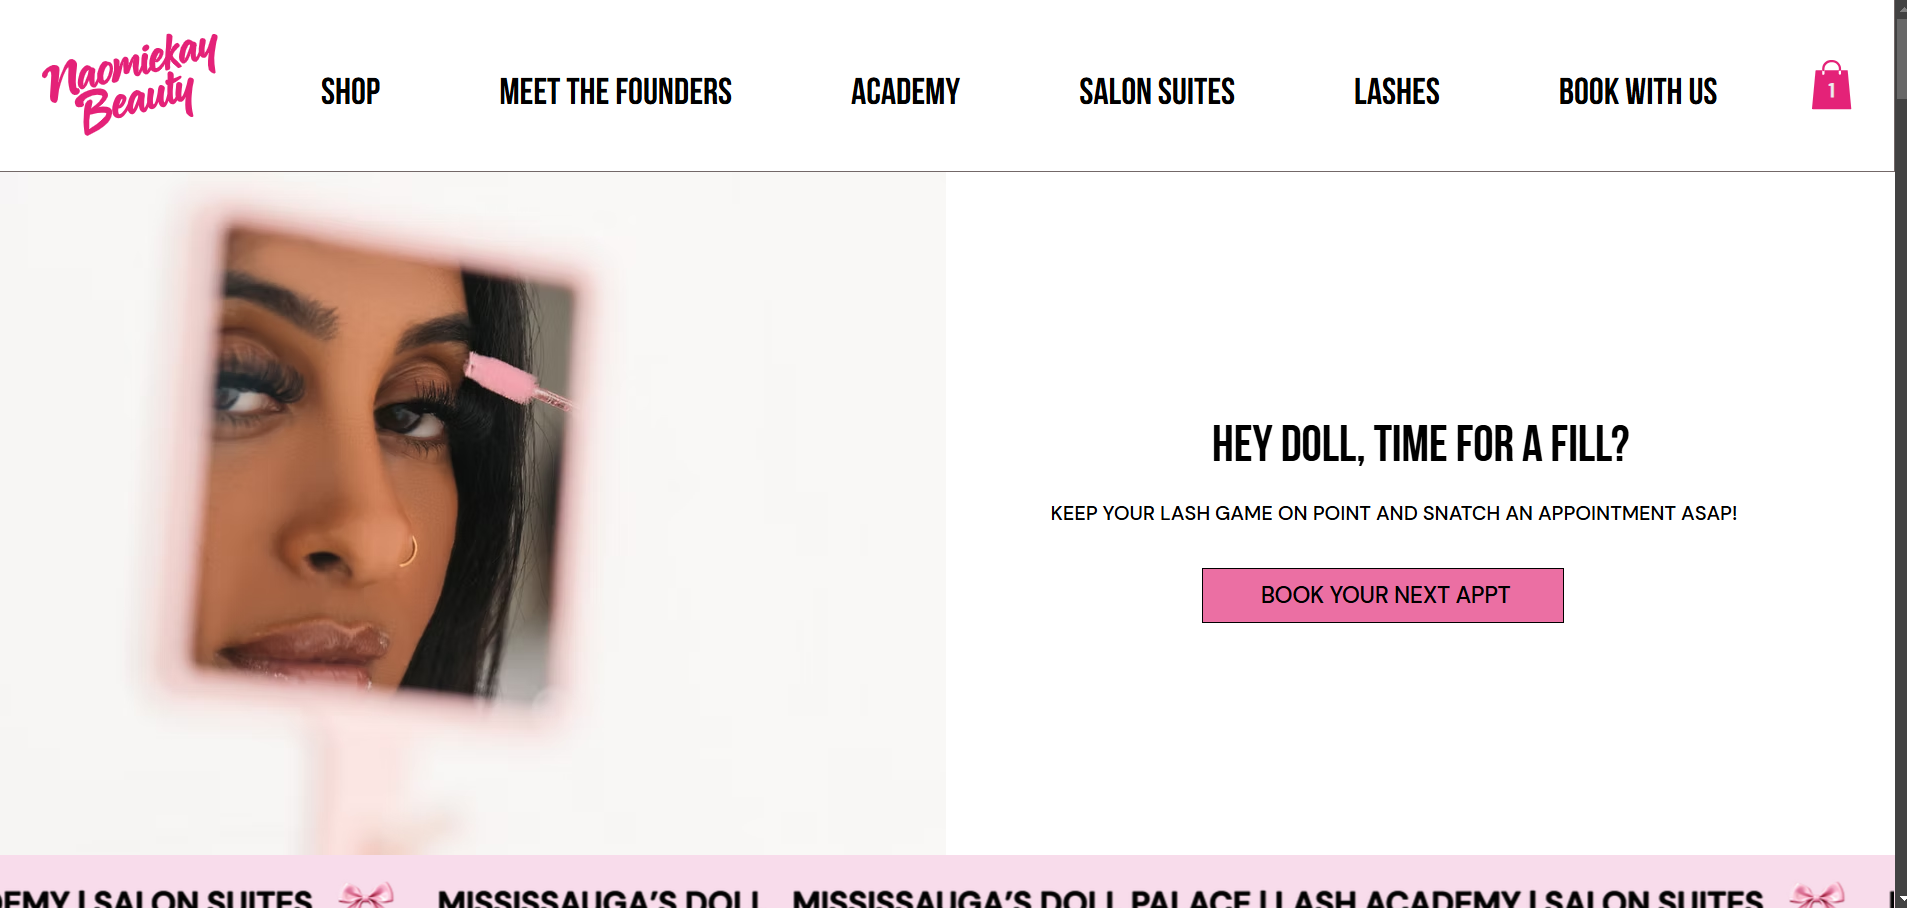Click the Naomiekay Beauty logo
1907x908 pixels.
coord(130,85)
